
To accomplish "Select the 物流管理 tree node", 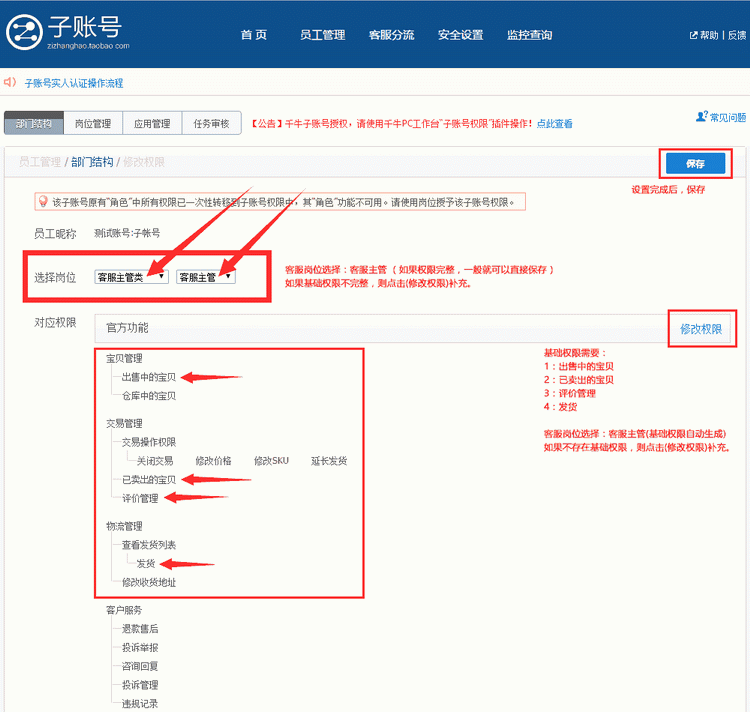I will pos(124,526).
